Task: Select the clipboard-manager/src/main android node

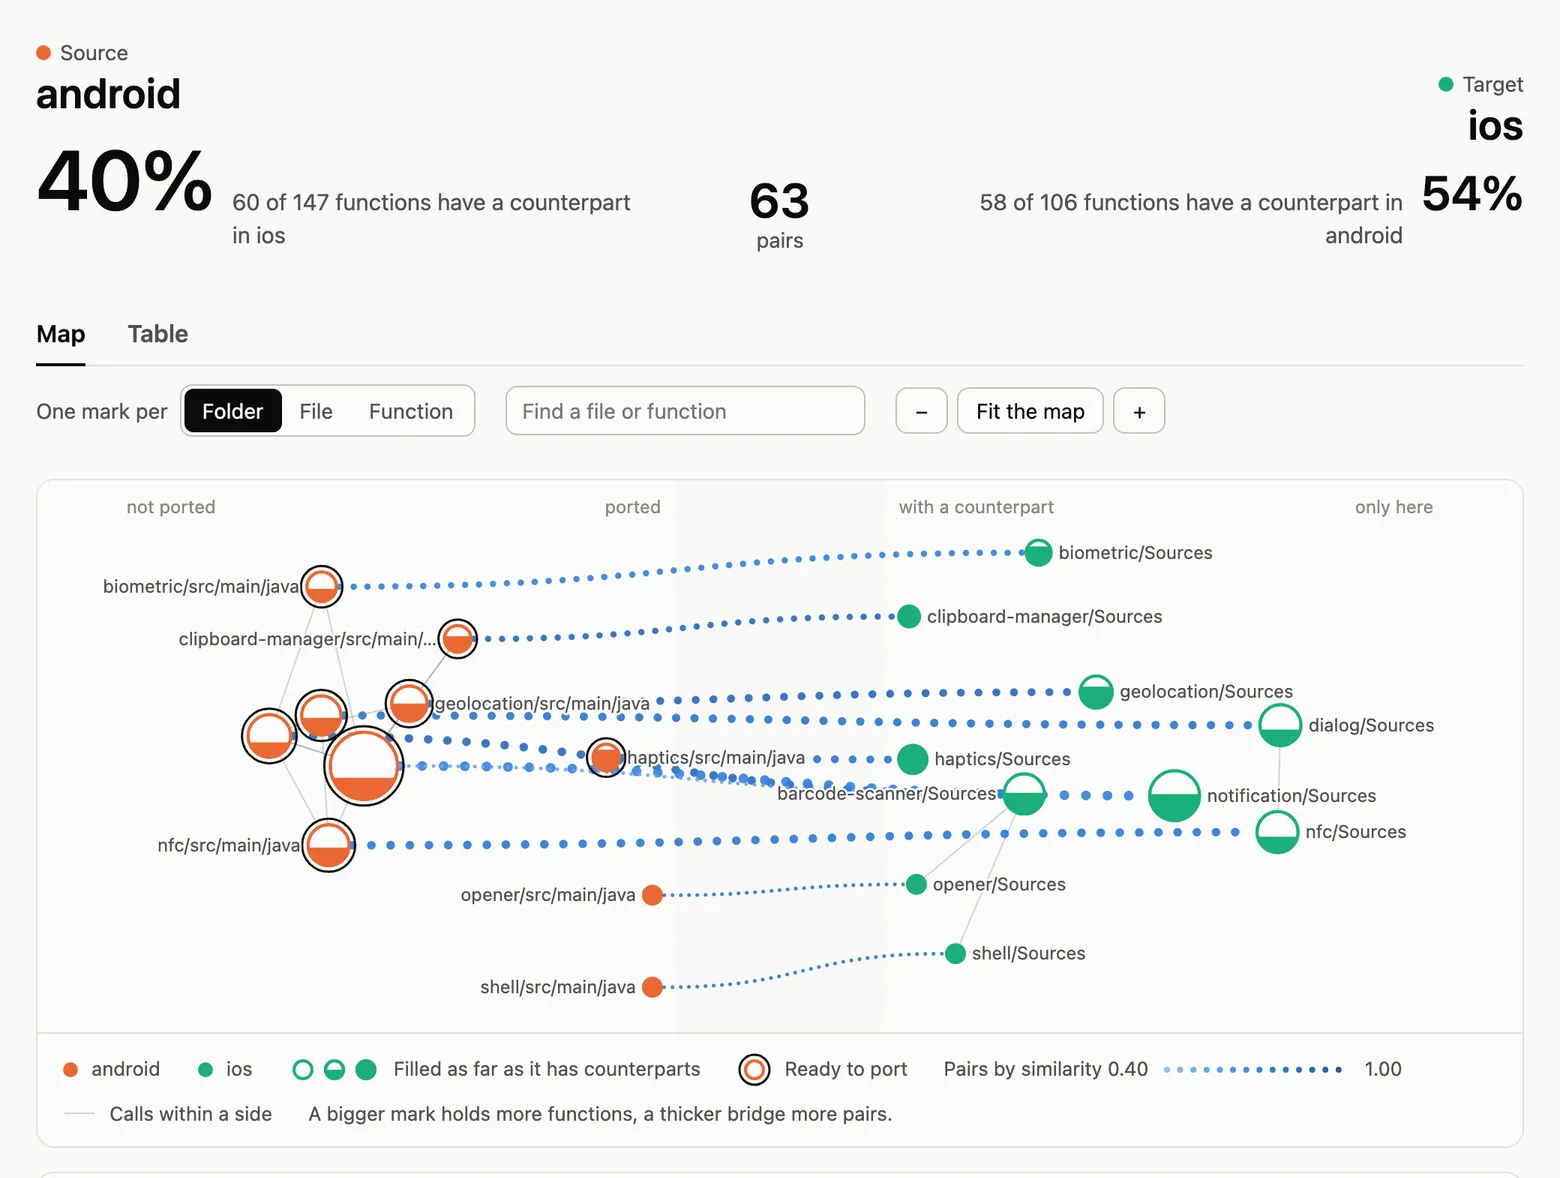Action: [458, 639]
